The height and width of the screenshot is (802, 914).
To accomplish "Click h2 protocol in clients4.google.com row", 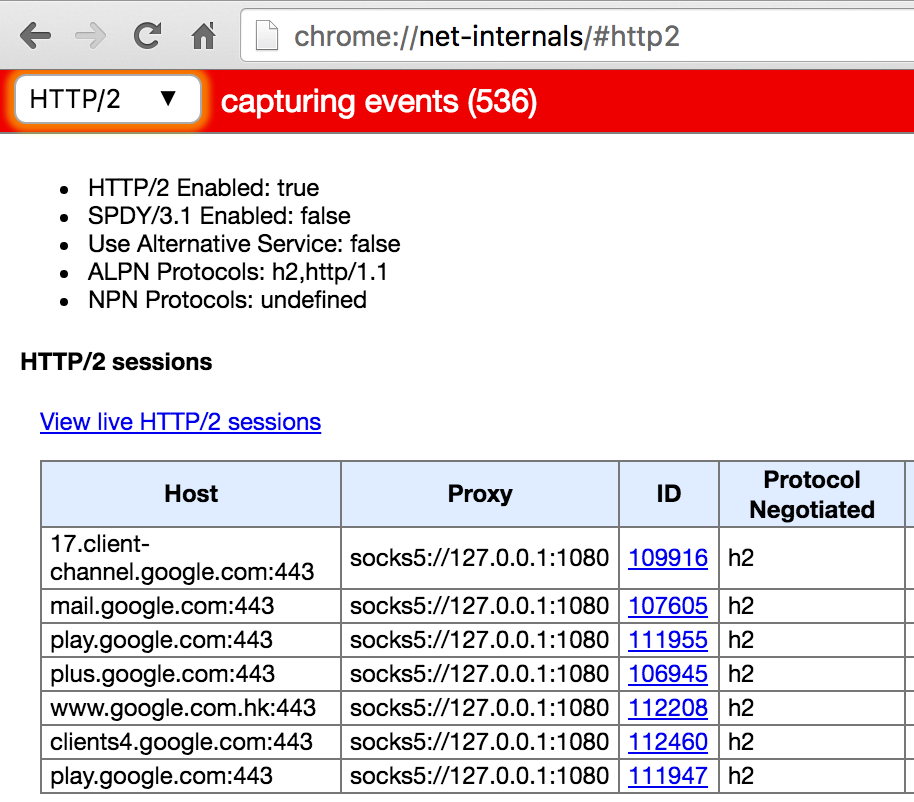I will [x=811, y=742].
